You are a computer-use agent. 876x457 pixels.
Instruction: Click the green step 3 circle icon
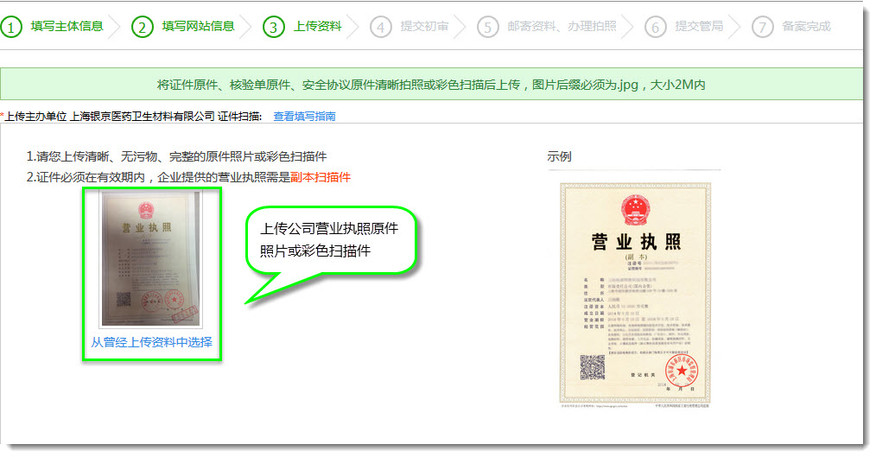274,27
